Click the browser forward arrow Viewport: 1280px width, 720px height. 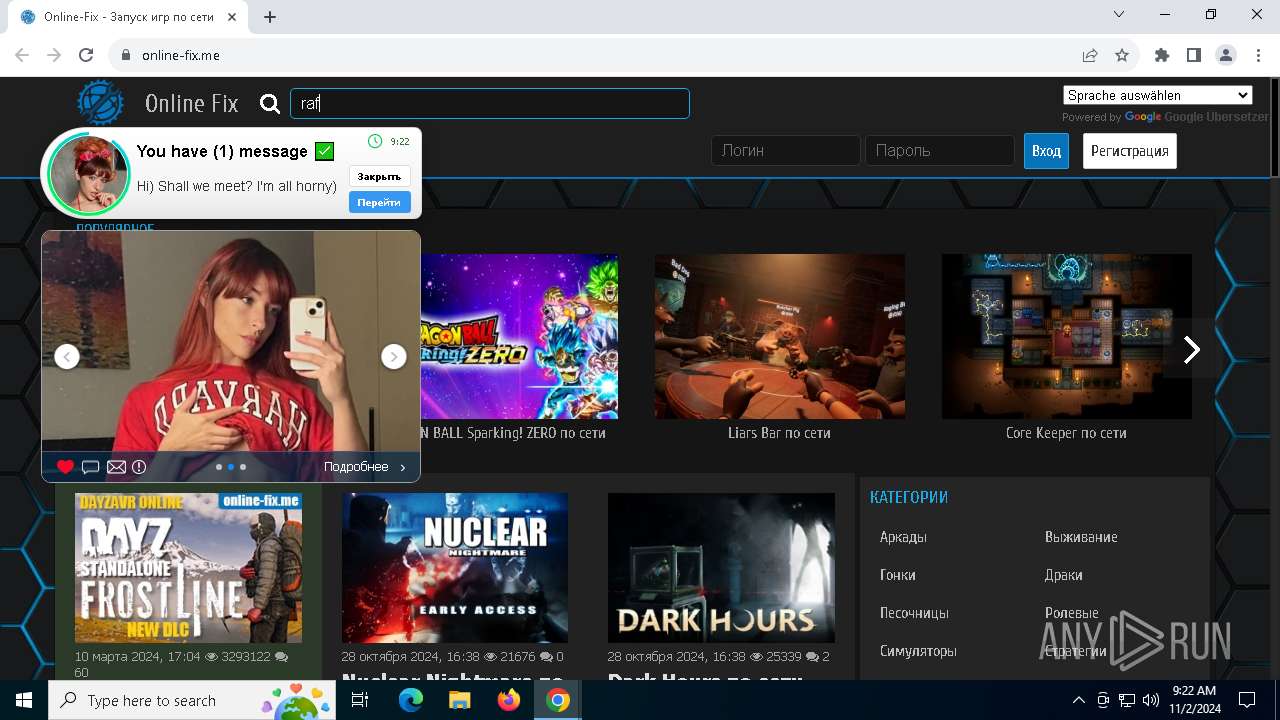click(x=54, y=55)
